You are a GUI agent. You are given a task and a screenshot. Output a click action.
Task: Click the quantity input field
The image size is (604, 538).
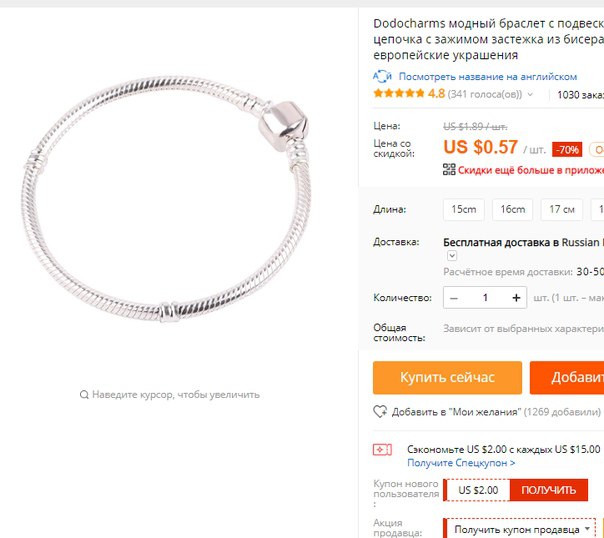(485, 298)
